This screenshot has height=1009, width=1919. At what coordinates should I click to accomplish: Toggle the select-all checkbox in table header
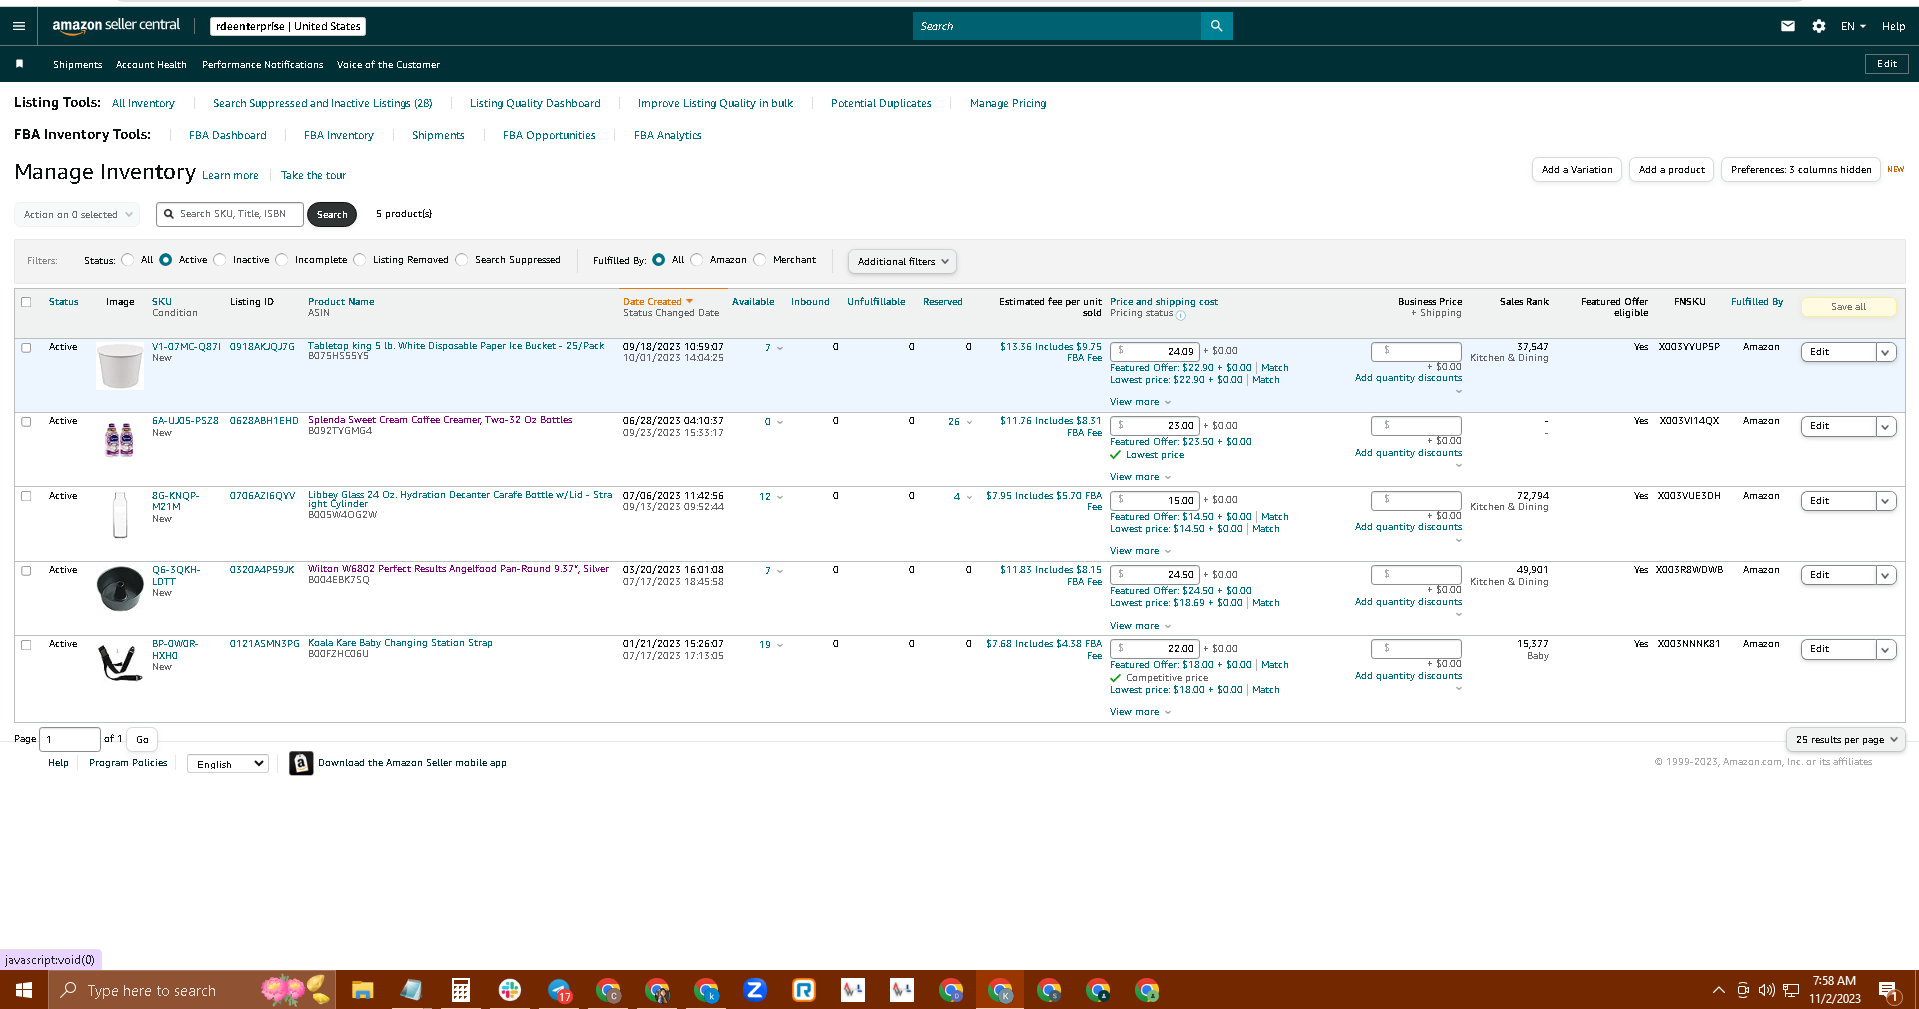tap(26, 302)
